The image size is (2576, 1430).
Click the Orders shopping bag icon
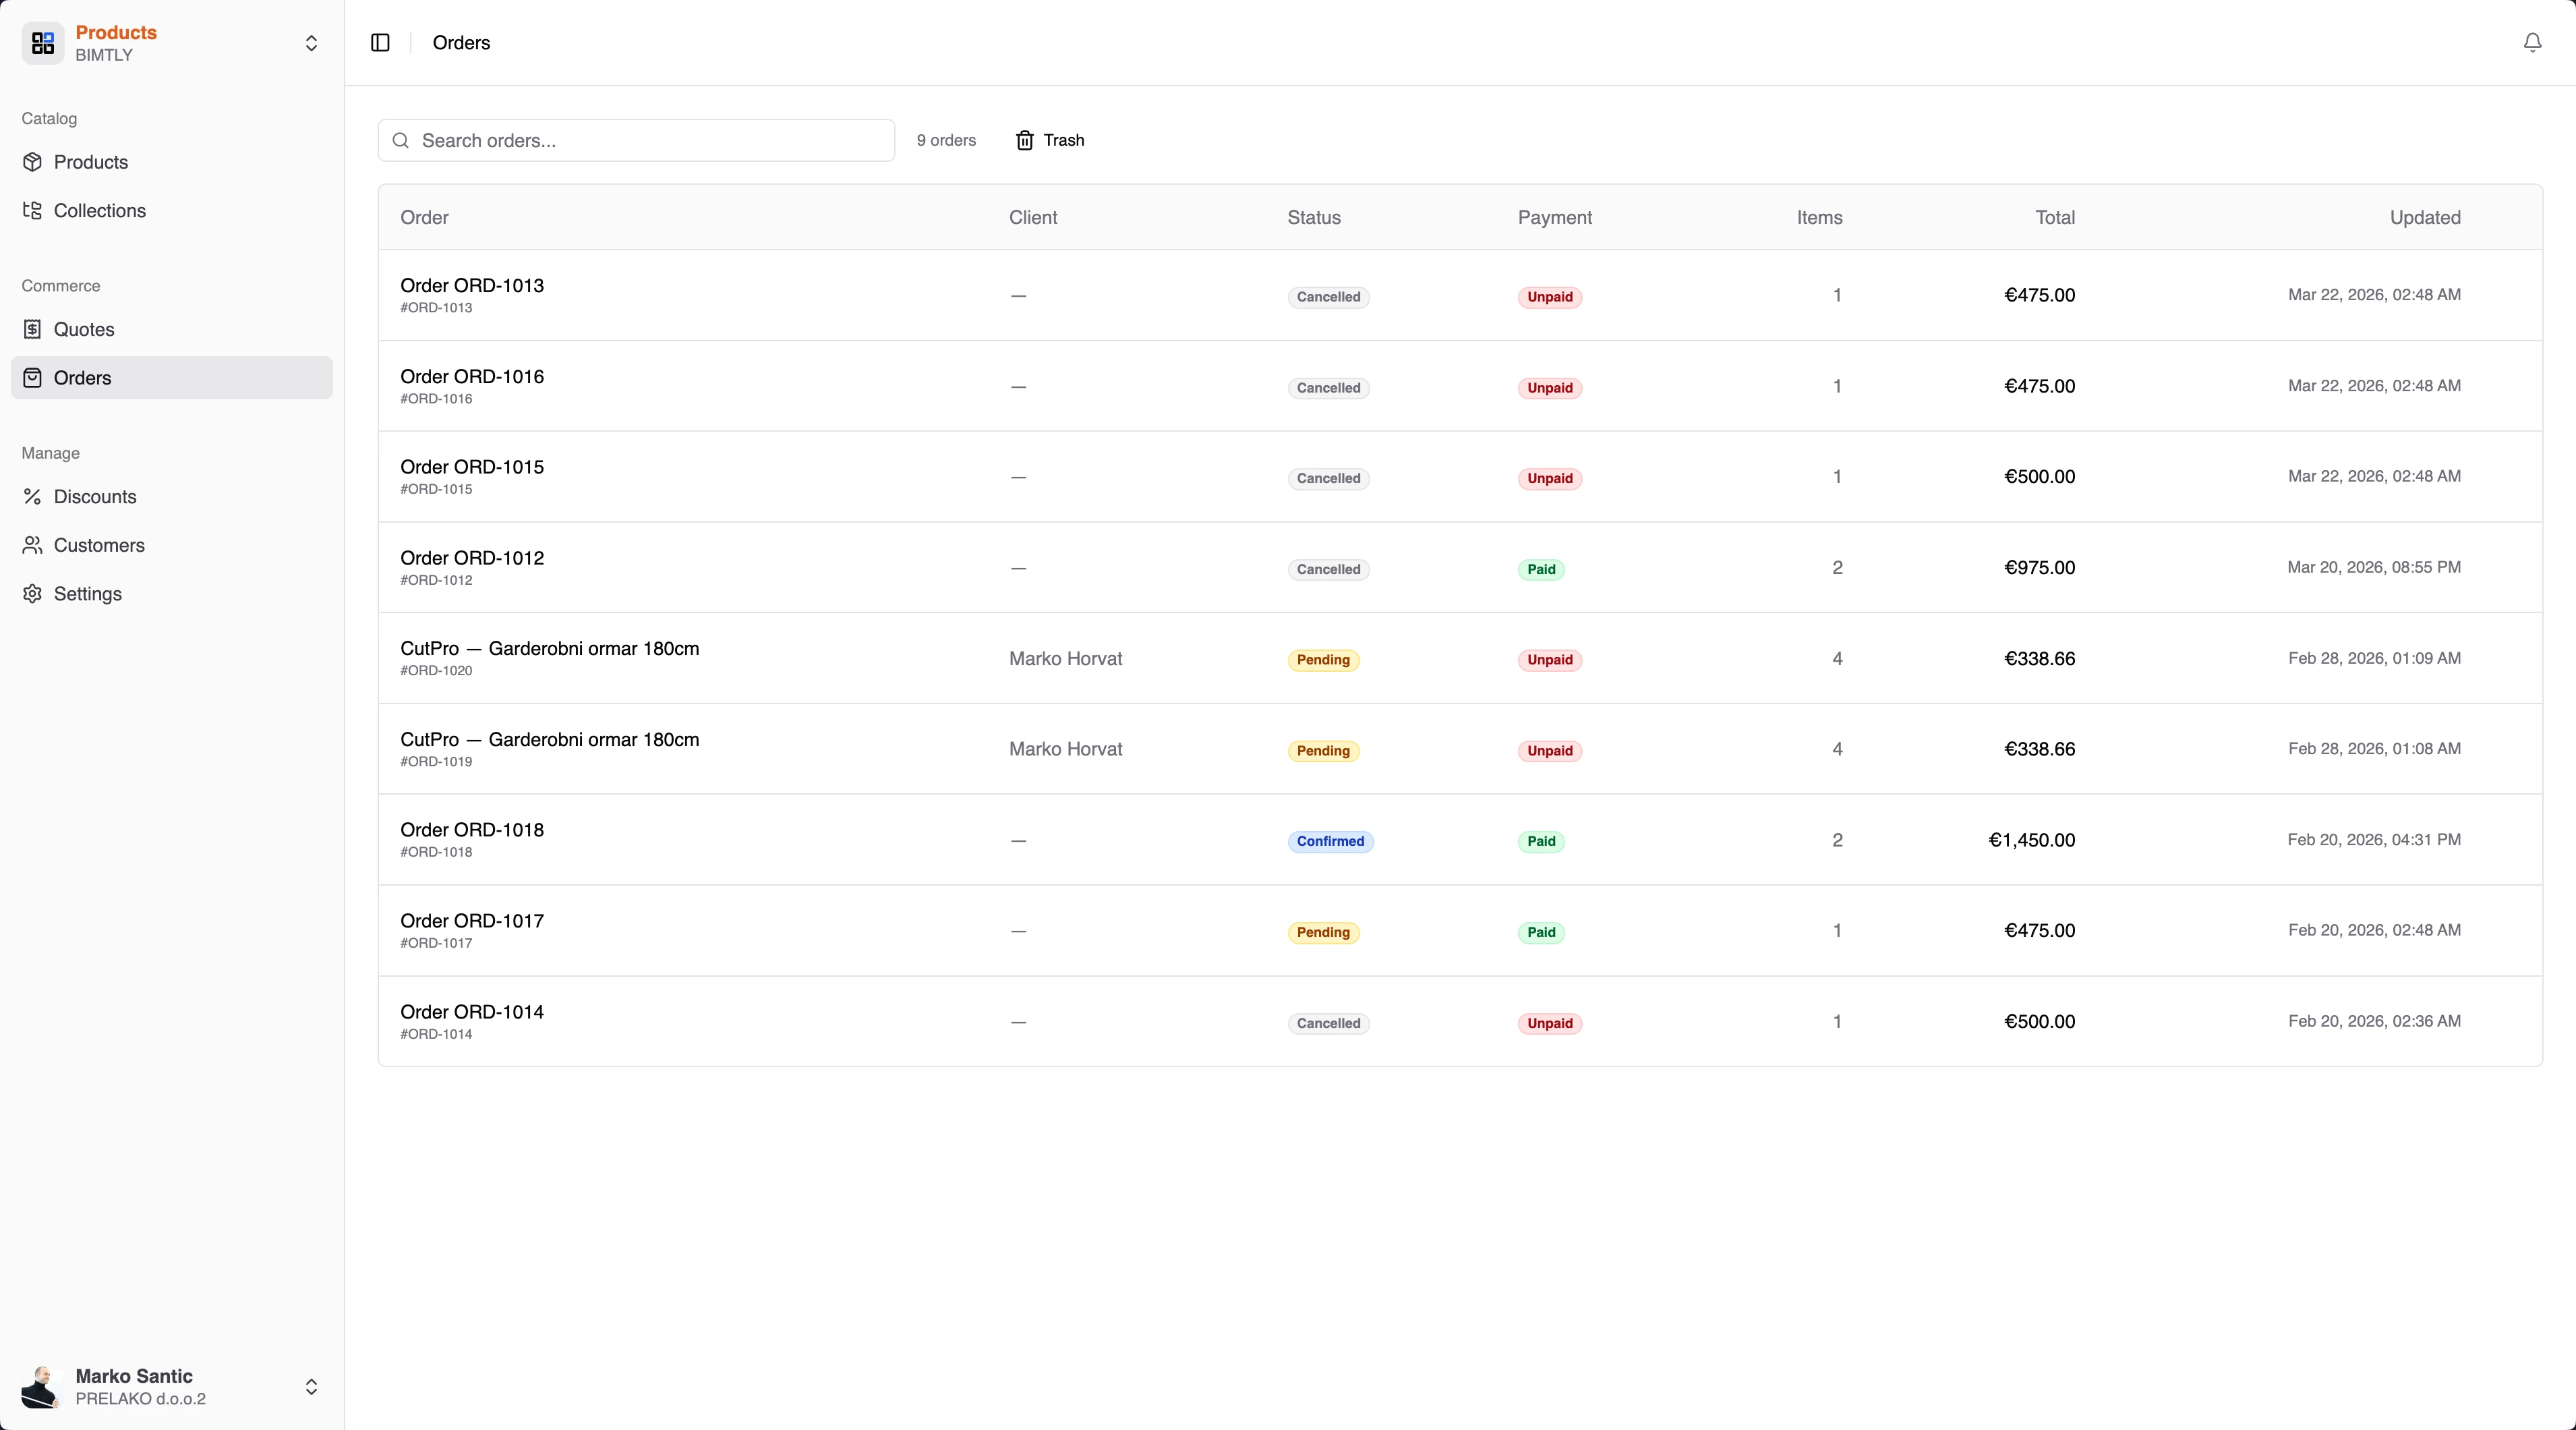33,377
